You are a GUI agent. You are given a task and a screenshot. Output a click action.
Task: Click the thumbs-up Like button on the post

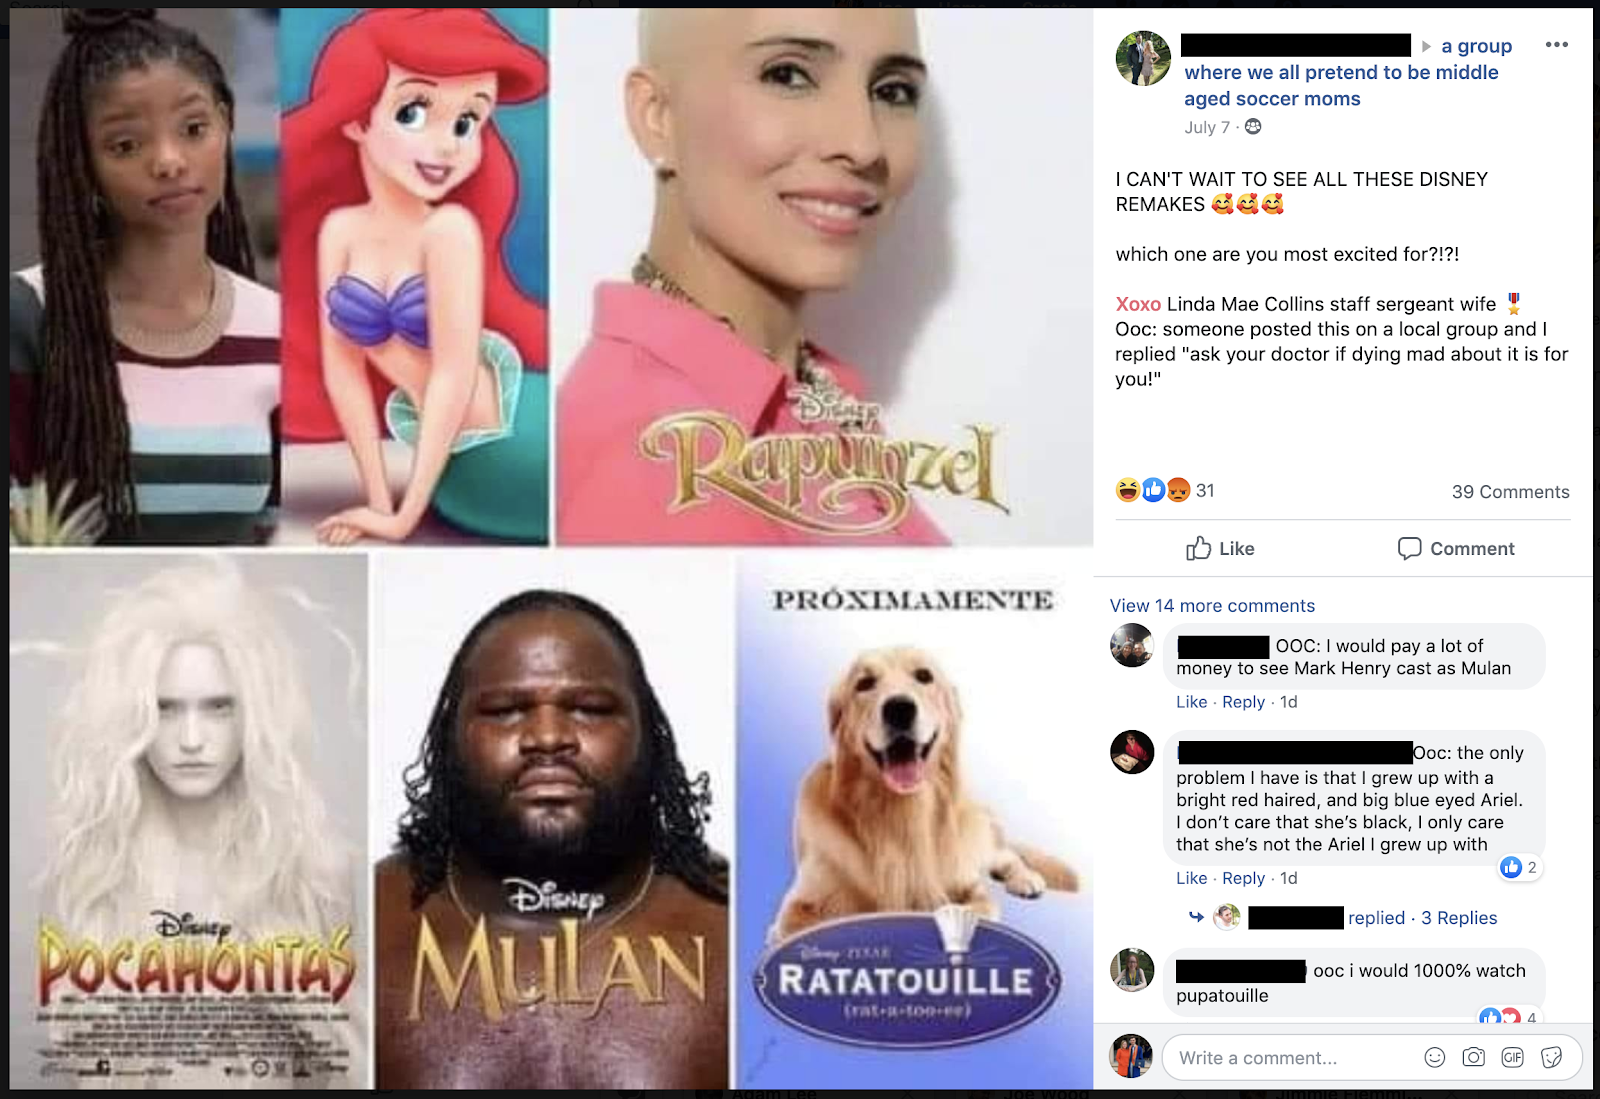(1220, 548)
